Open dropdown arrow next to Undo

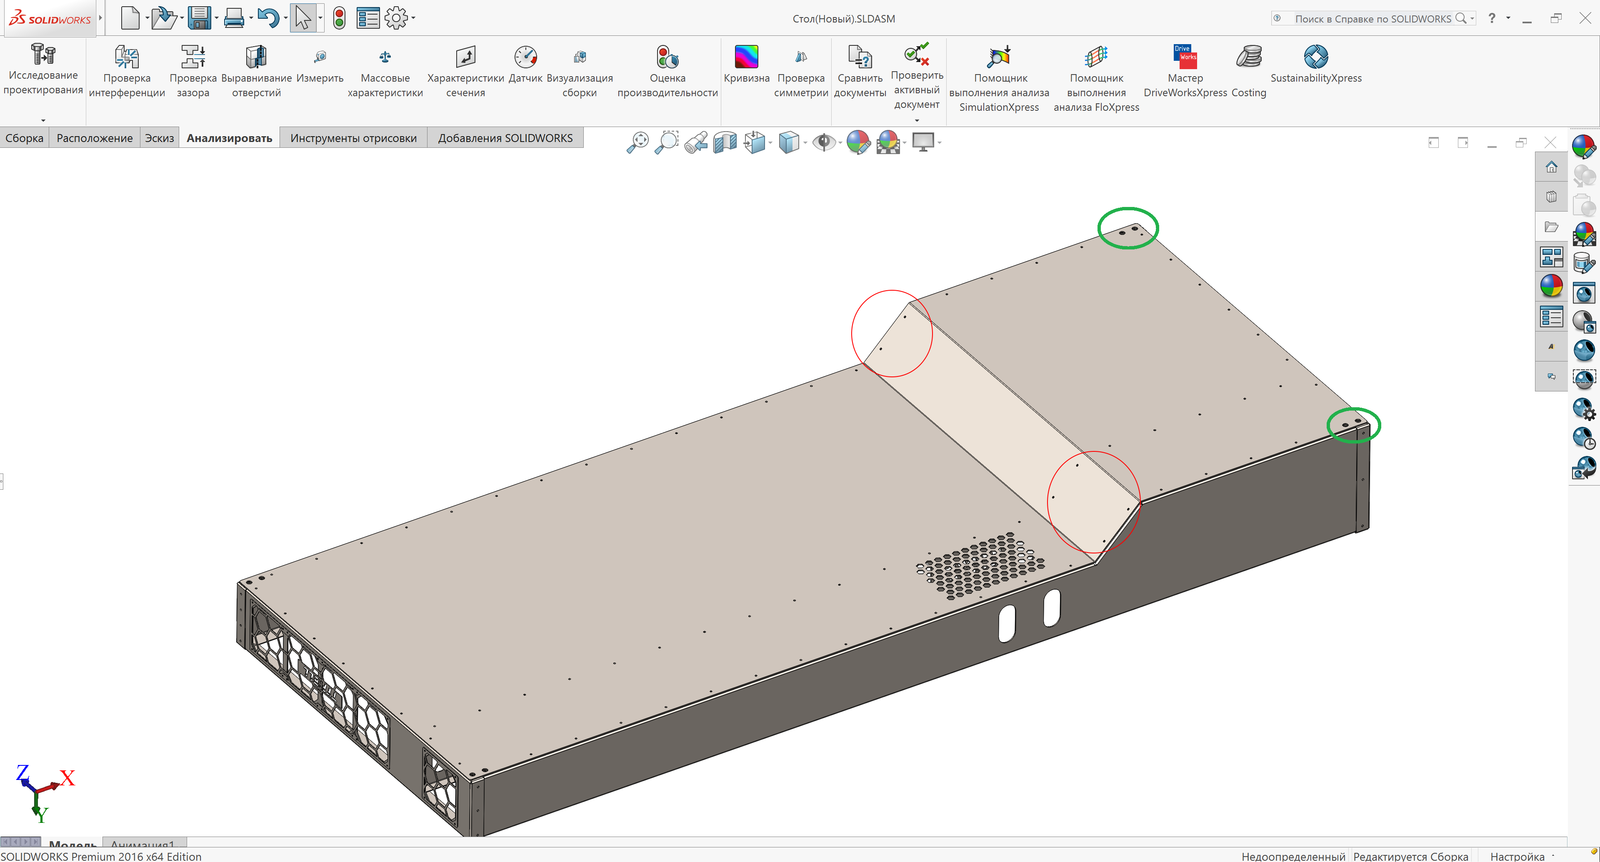(x=284, y=18)
